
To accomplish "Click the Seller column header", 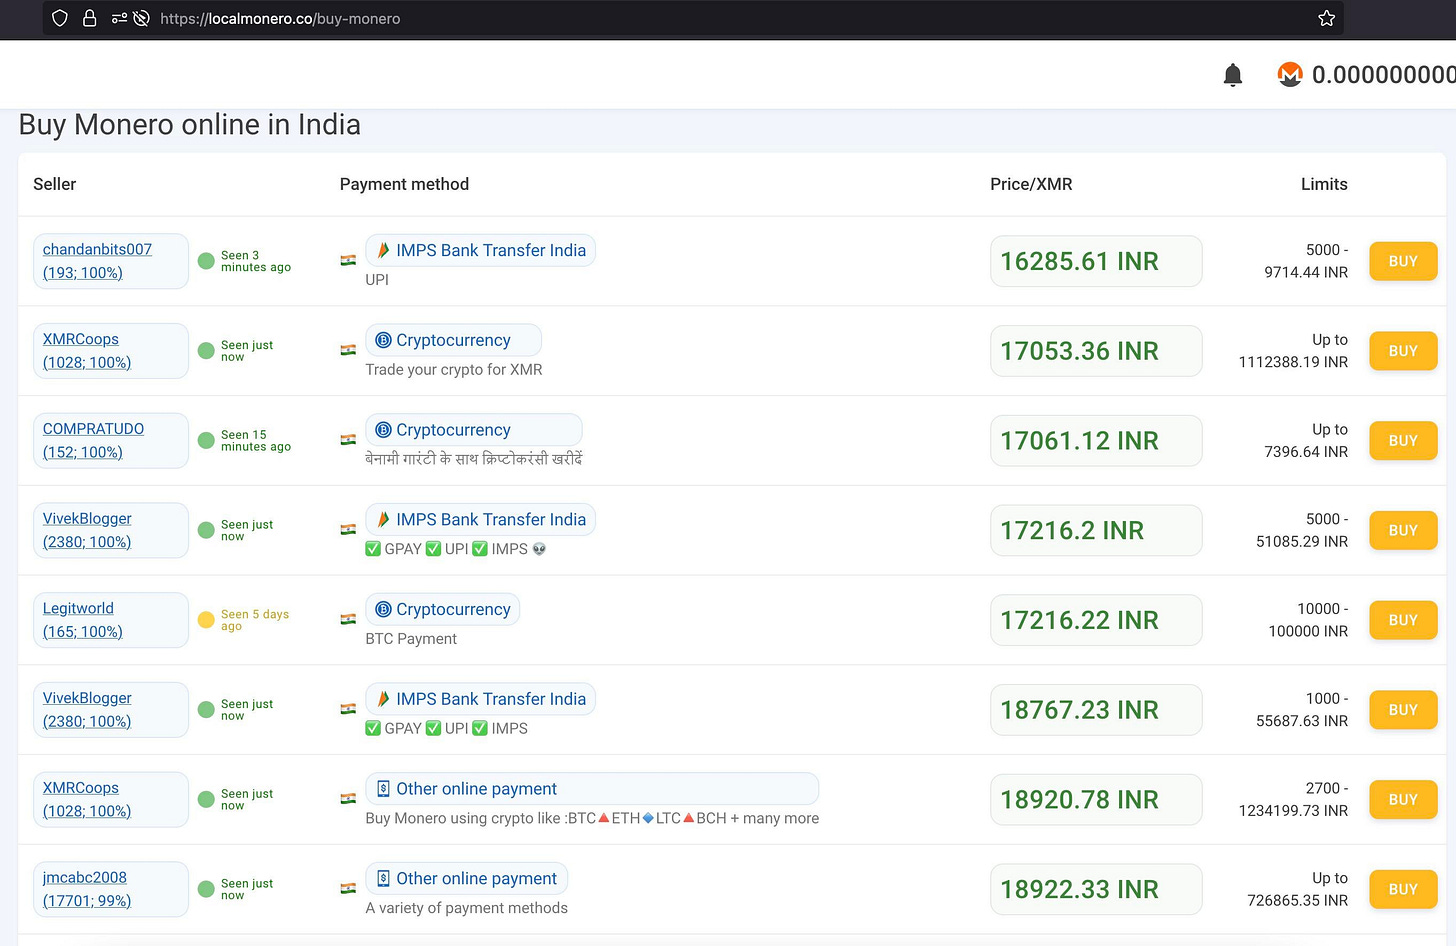I will pos(55,184).
